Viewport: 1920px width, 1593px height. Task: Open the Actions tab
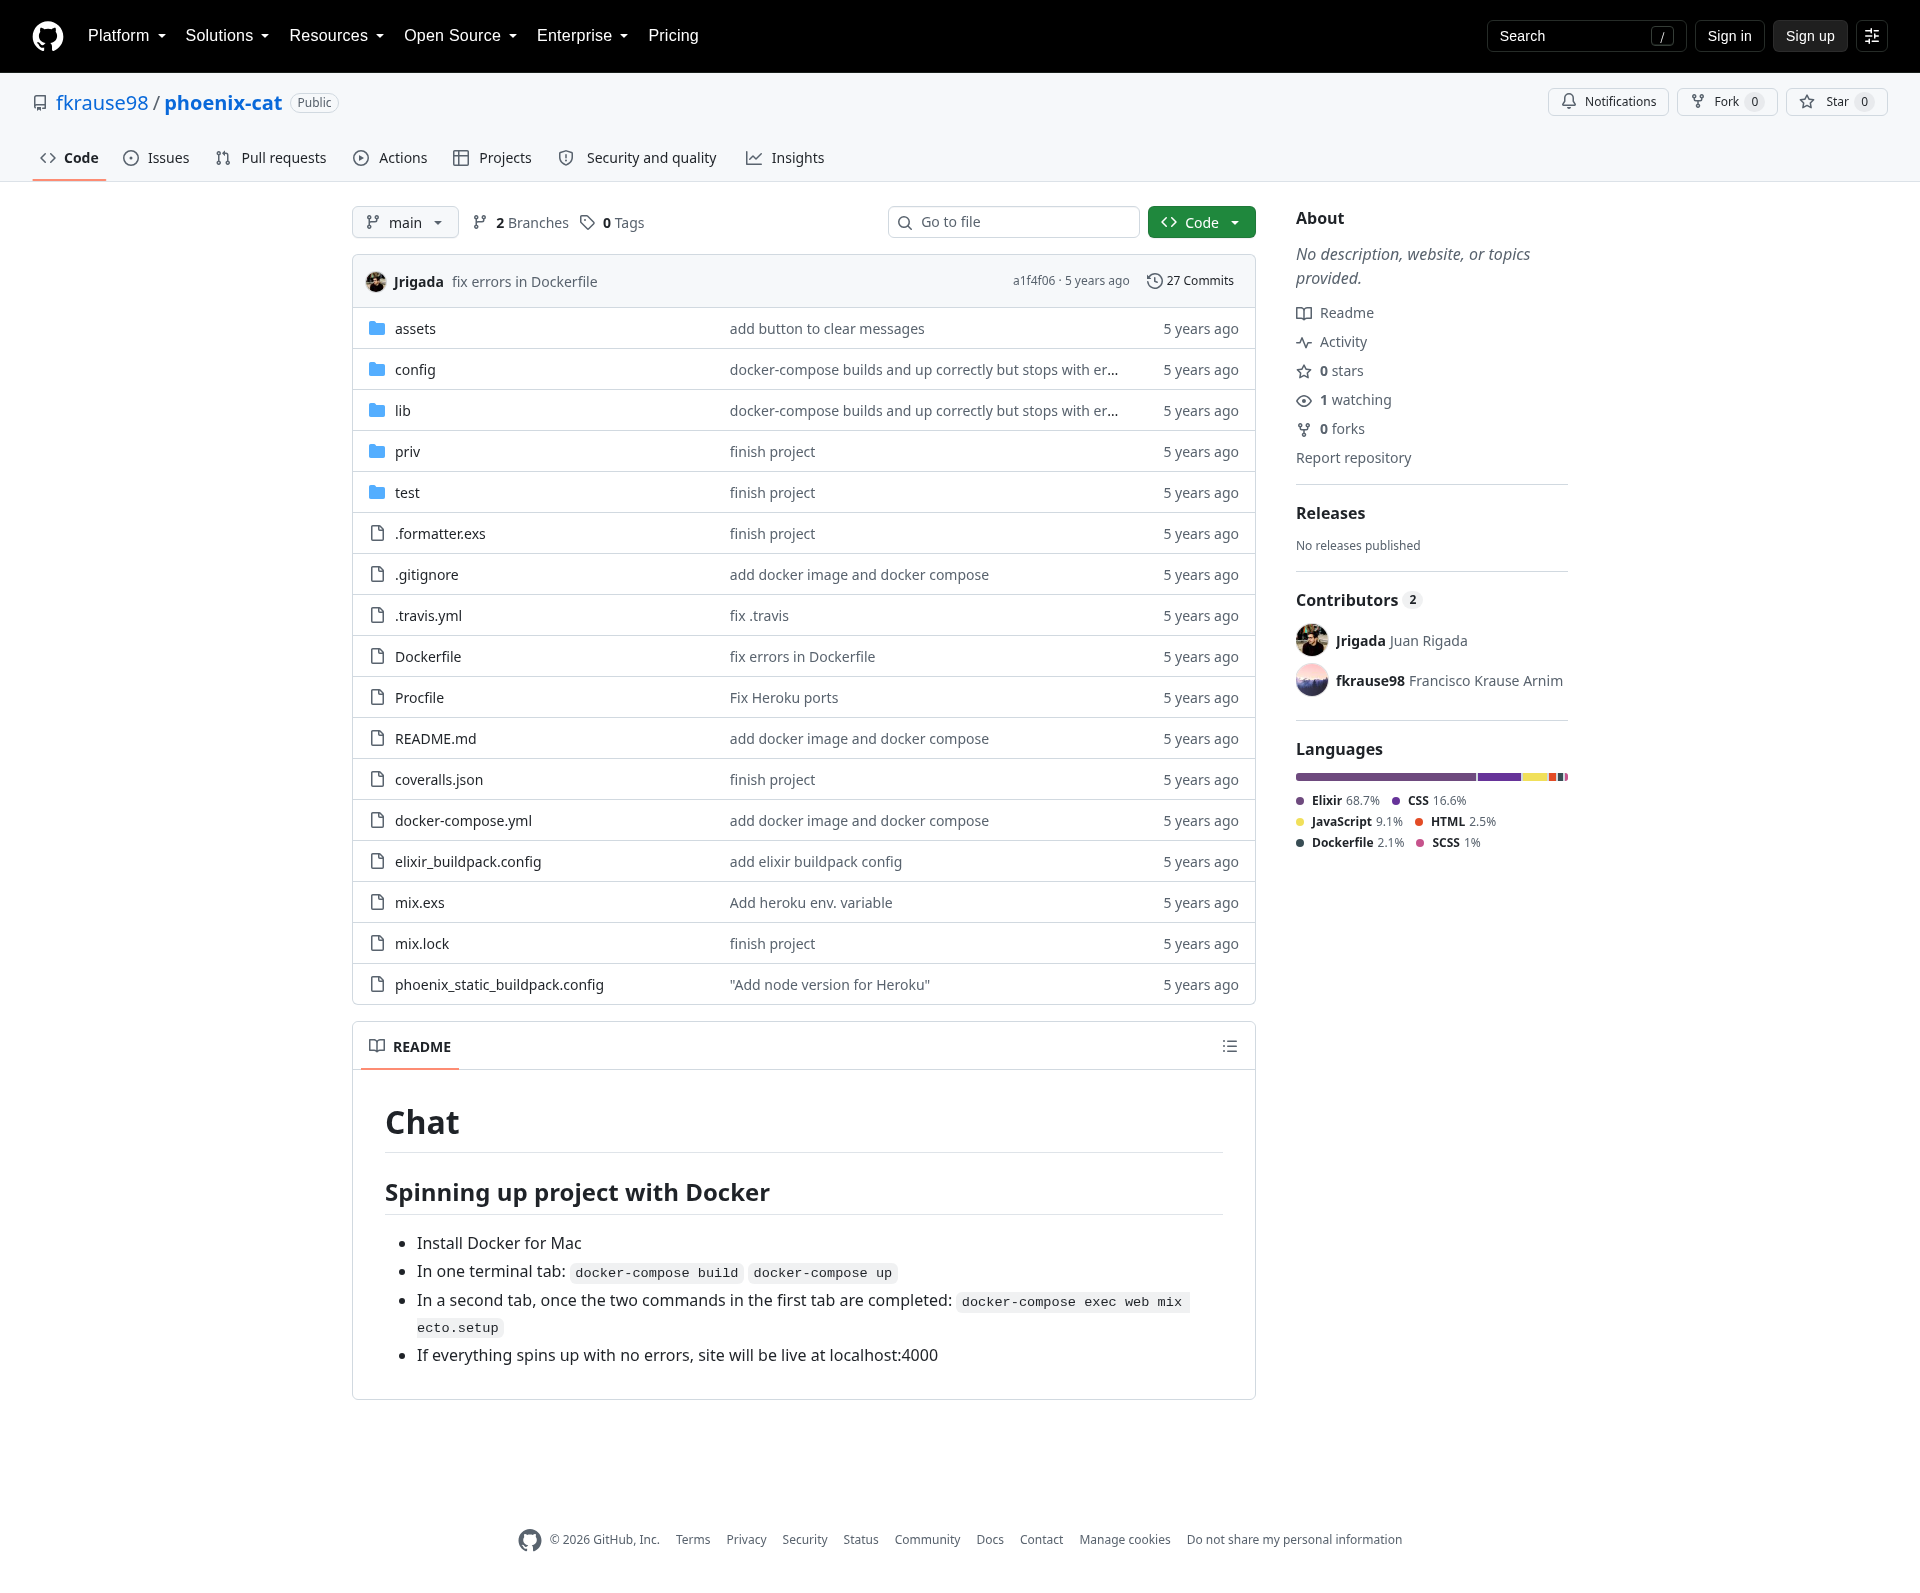[x=390, y=158]
